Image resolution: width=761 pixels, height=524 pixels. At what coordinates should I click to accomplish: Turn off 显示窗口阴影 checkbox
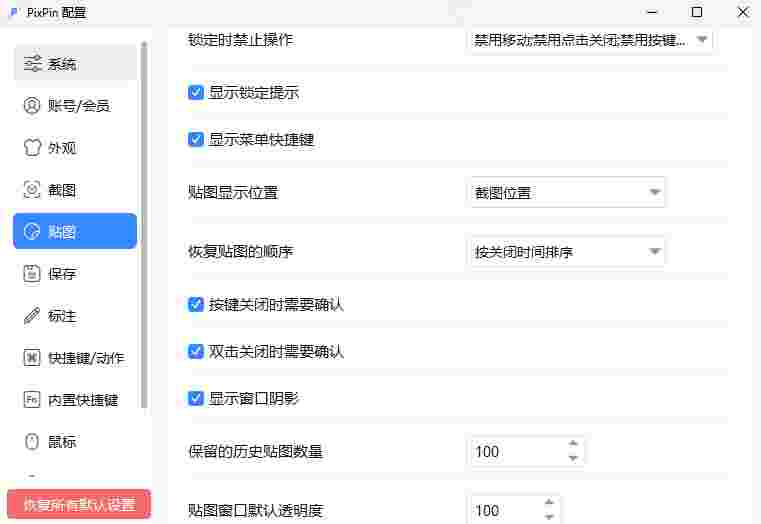pyautogui.click(x=196, y=399)
